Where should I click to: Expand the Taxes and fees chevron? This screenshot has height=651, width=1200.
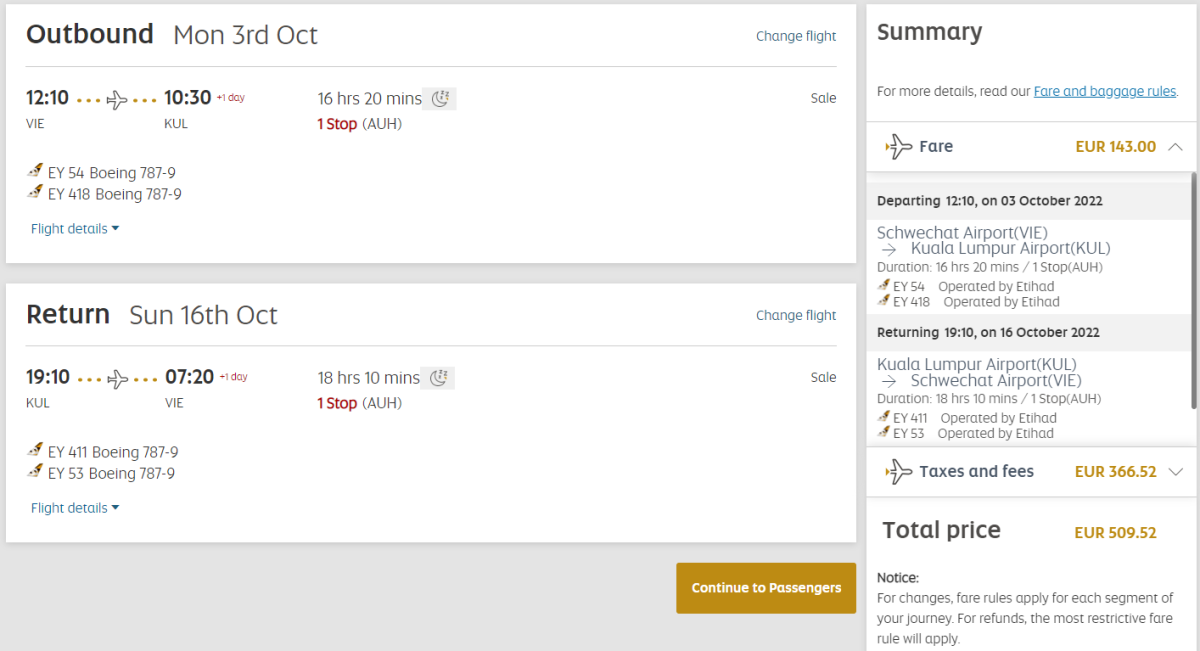click(1175, 471)
